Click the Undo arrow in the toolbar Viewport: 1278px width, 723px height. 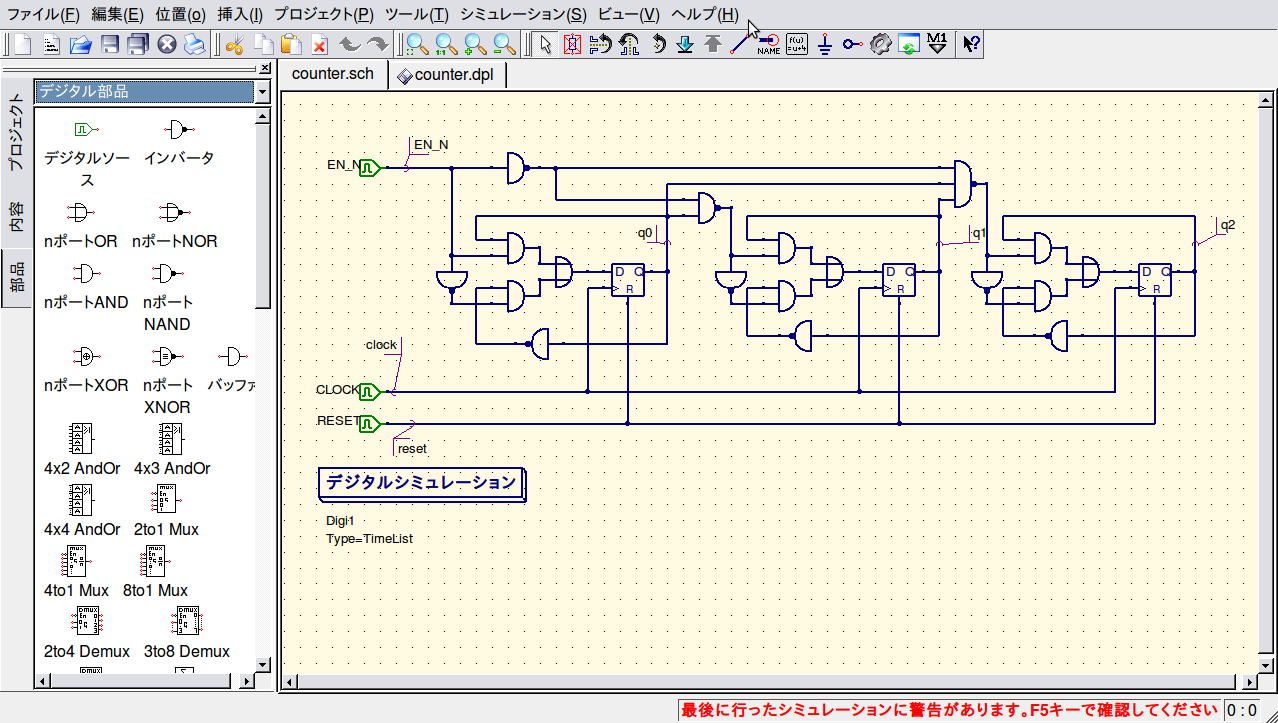pos(349,44)
